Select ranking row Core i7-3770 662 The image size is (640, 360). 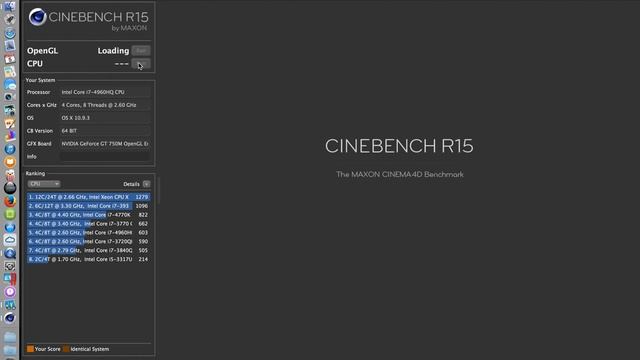pos(89,224)
